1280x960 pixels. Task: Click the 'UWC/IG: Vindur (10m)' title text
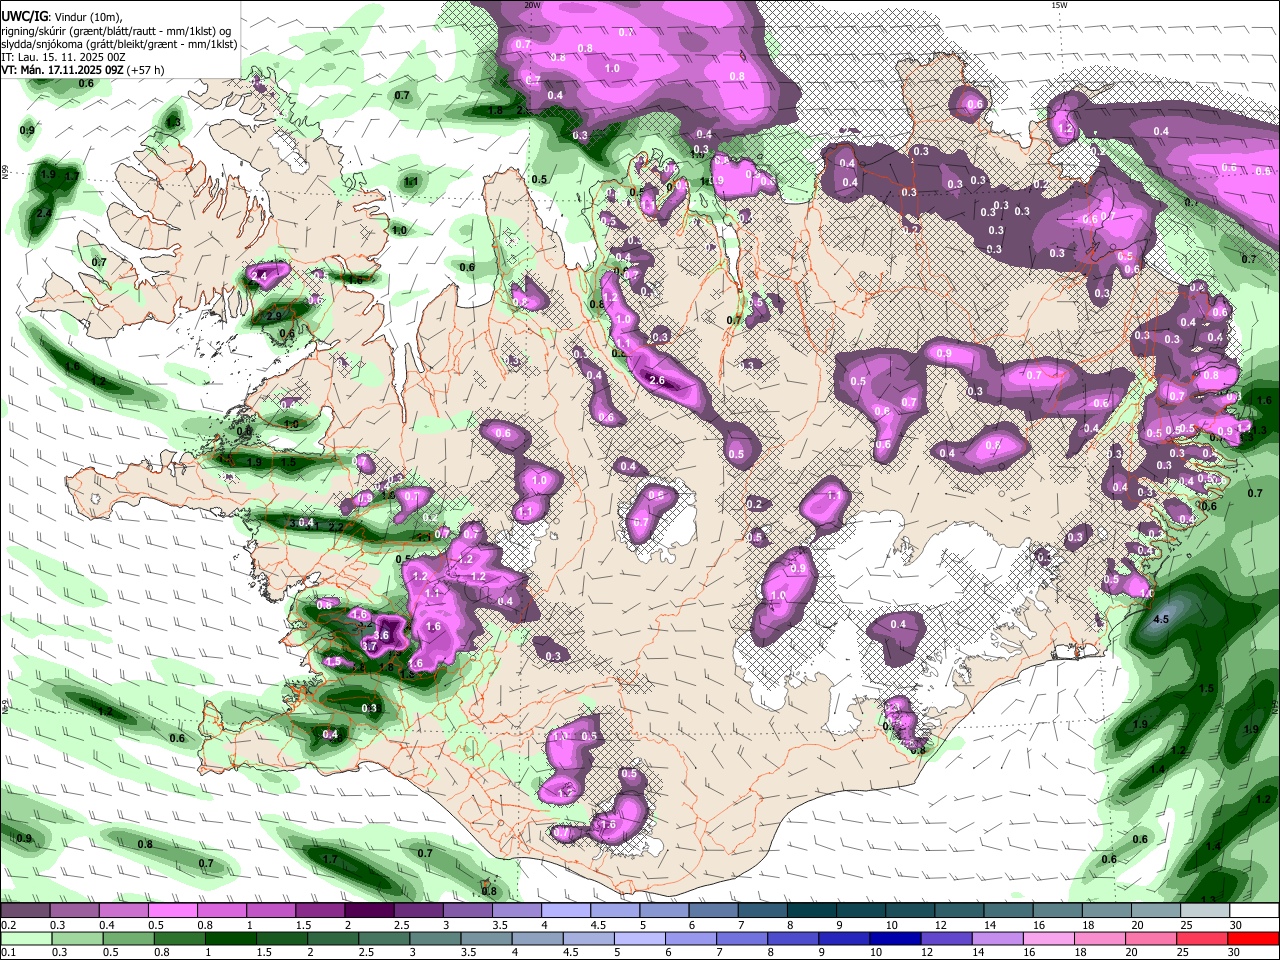click(62, 17)
